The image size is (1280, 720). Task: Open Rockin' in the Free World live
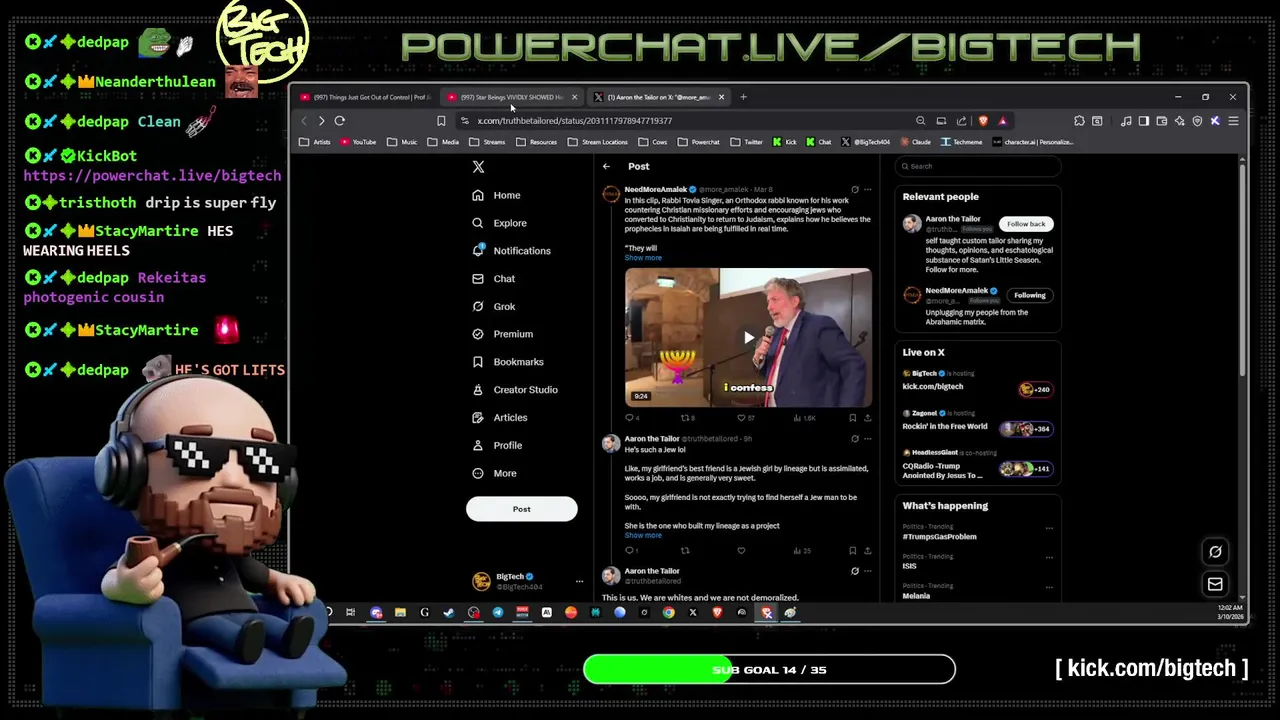[977, 421]
